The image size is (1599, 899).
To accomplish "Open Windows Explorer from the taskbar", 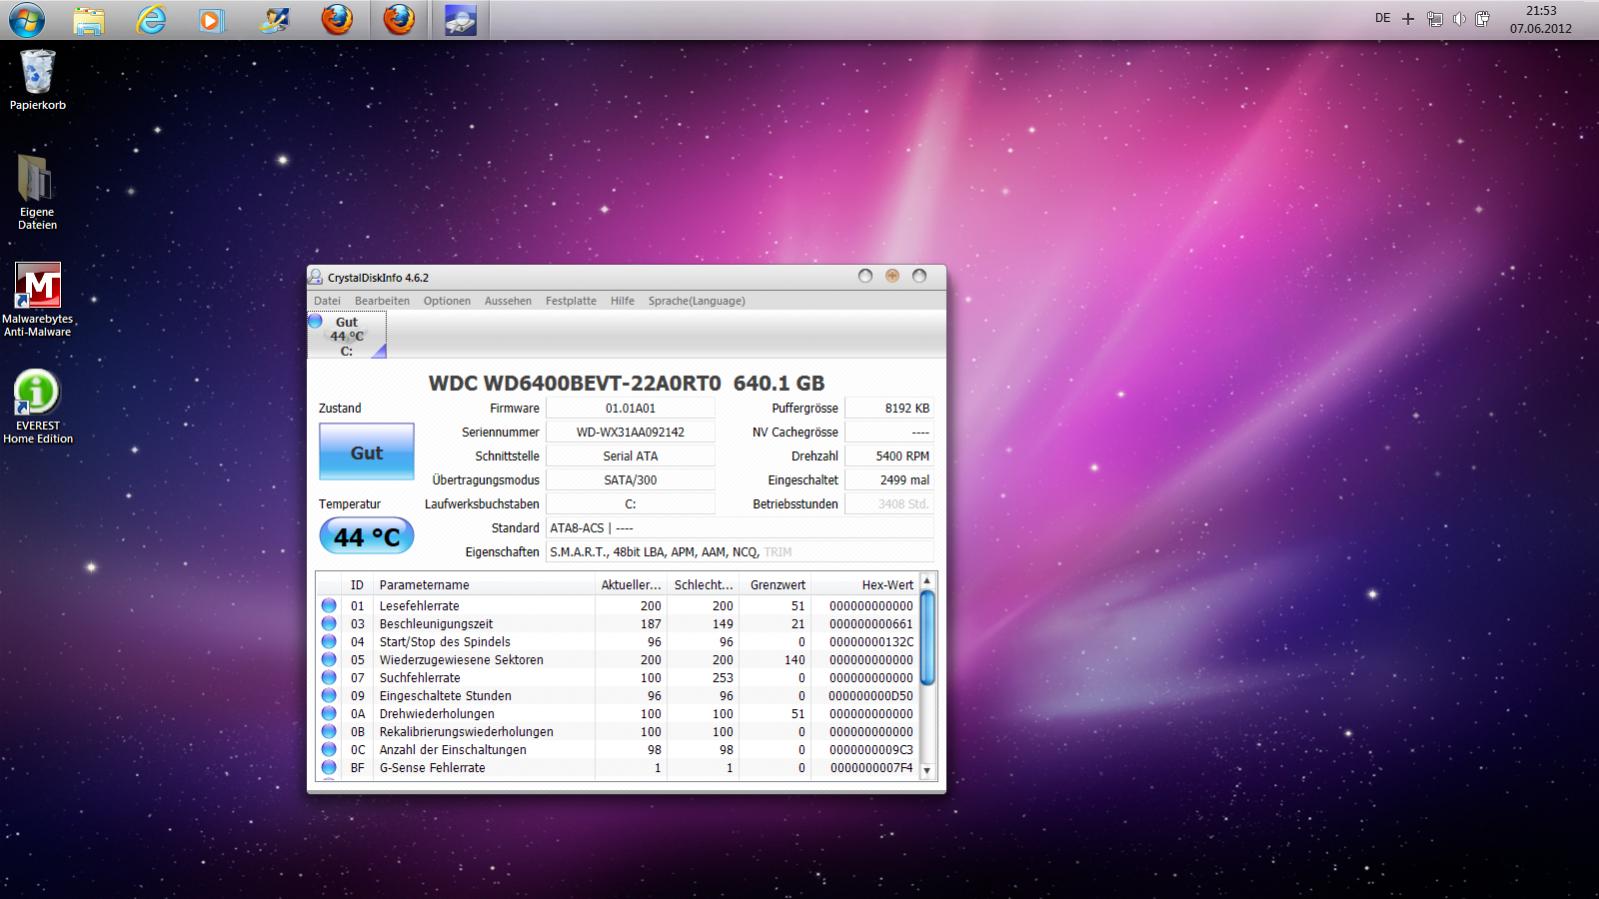I will (x=88, y=20).
